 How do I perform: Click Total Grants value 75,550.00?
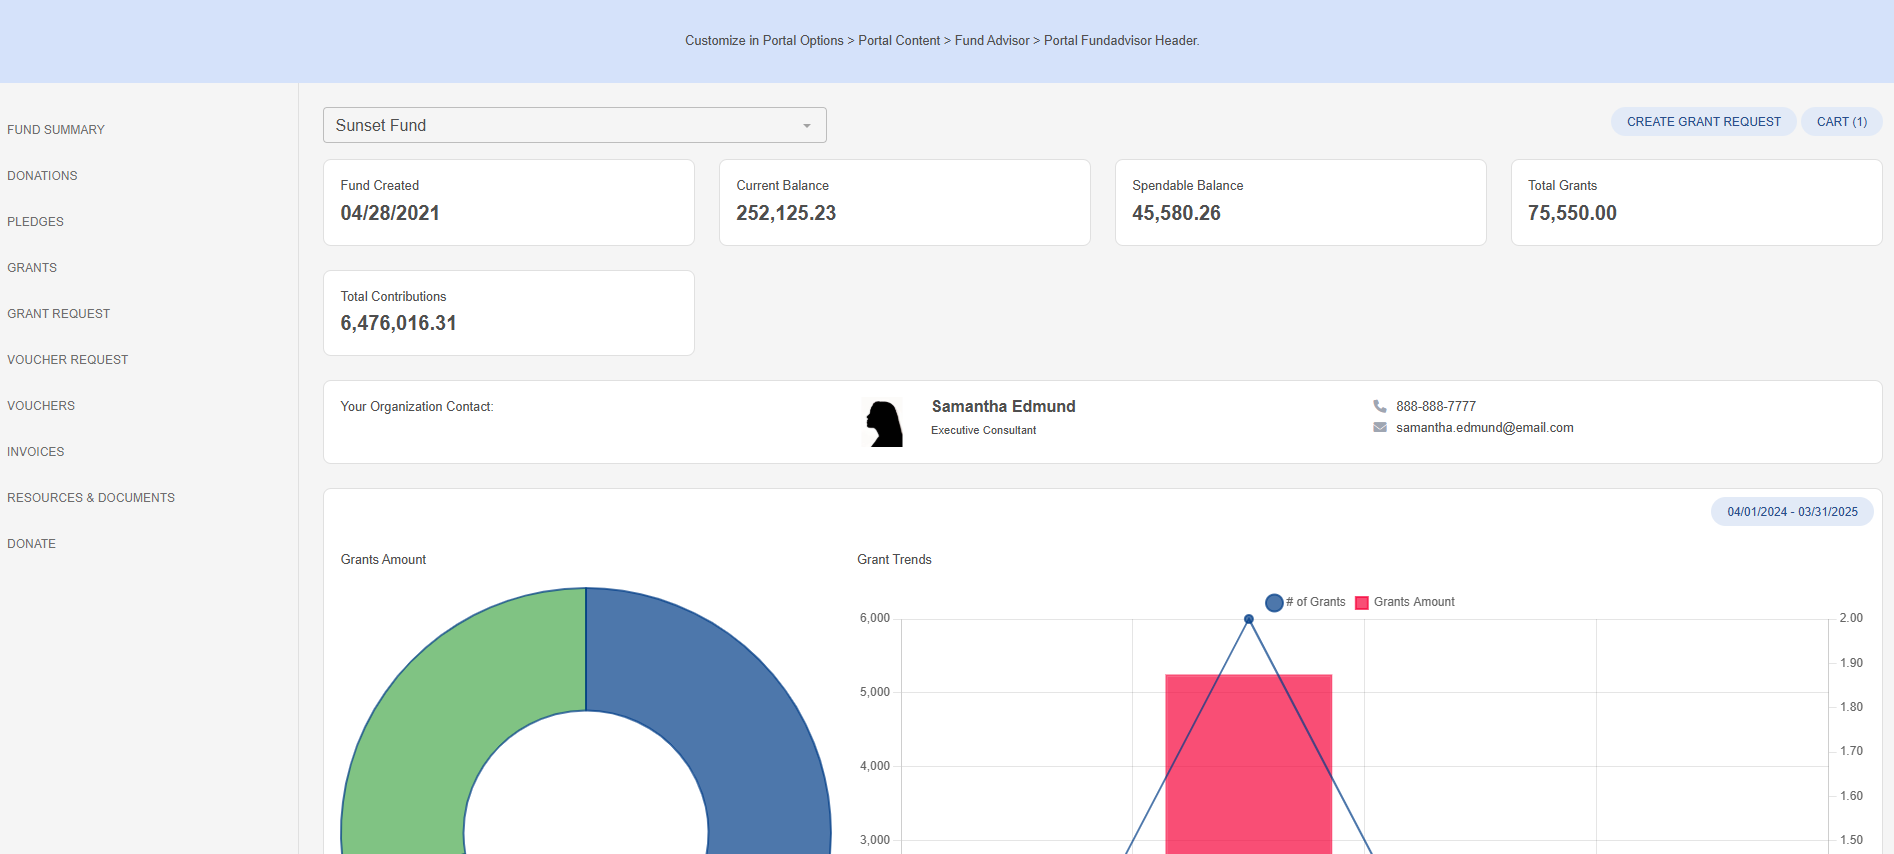click(1572, 213)
